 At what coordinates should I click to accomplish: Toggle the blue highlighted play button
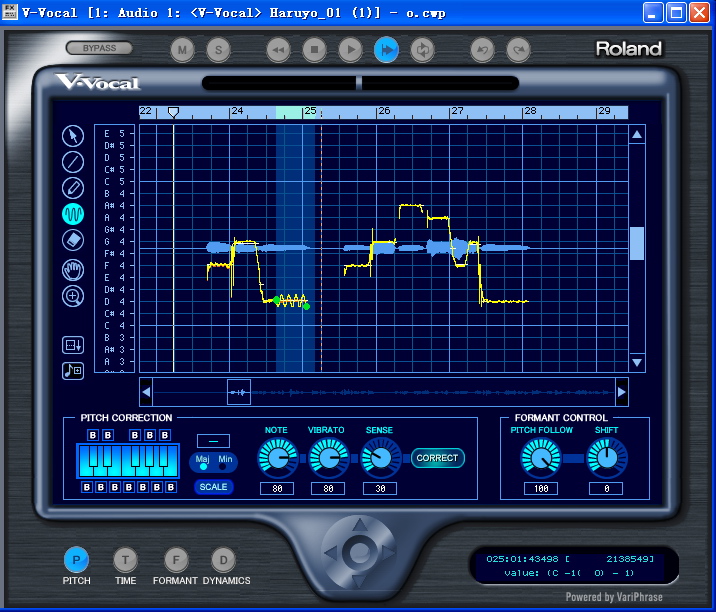pos(386,50)
